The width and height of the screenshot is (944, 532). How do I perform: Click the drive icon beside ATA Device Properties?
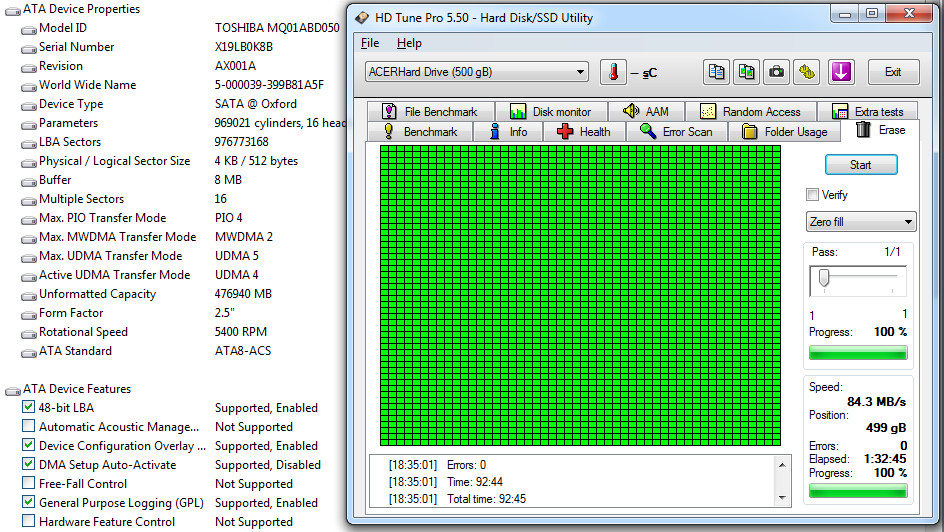point(13,10)
